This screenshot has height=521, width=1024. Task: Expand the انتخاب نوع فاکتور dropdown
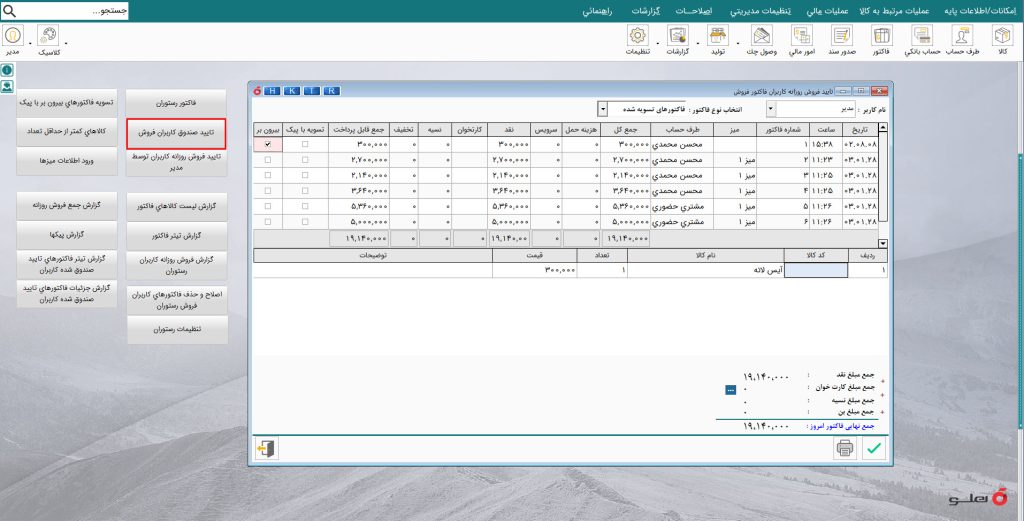(603, 109)
